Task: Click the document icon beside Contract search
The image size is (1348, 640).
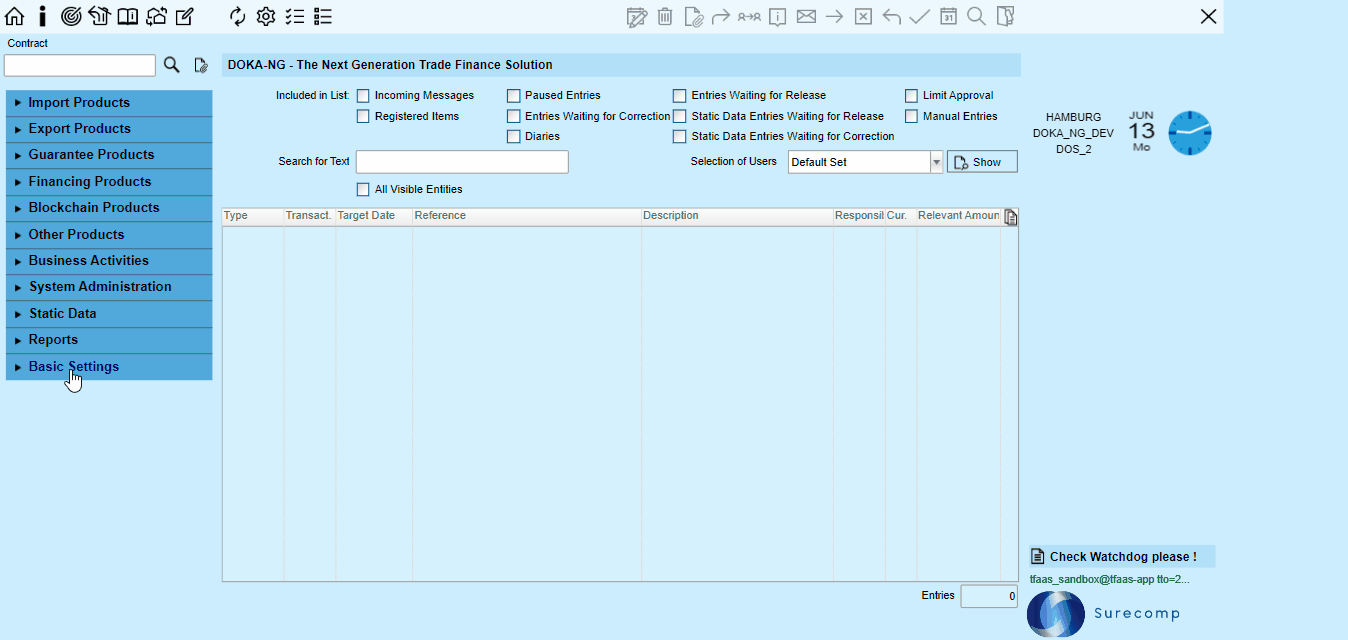Action: 201,65
